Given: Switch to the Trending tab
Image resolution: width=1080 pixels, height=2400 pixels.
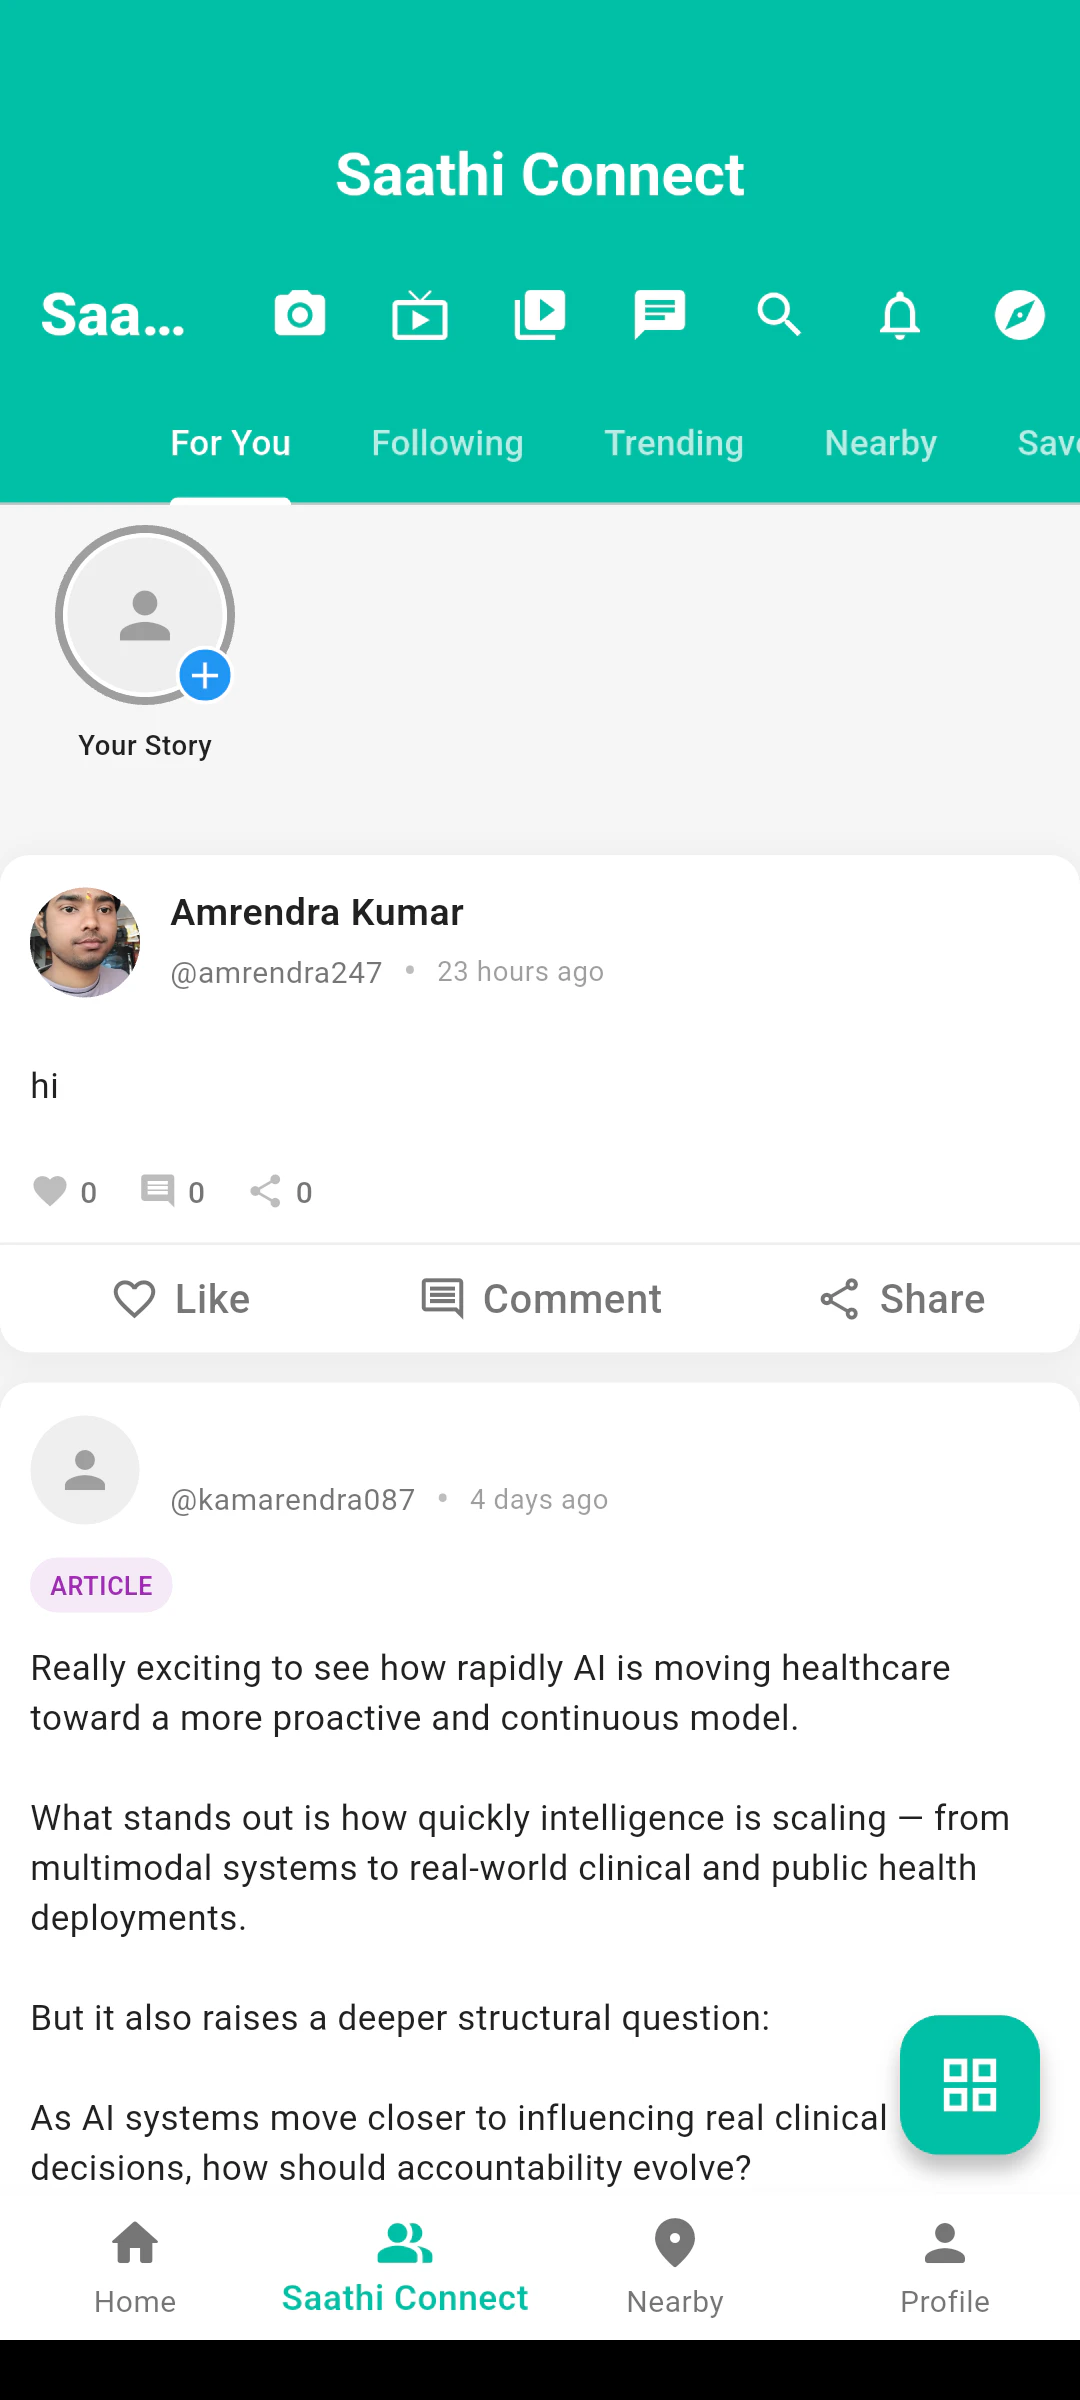Looking at the screenshot, I should tap(674, 443).
